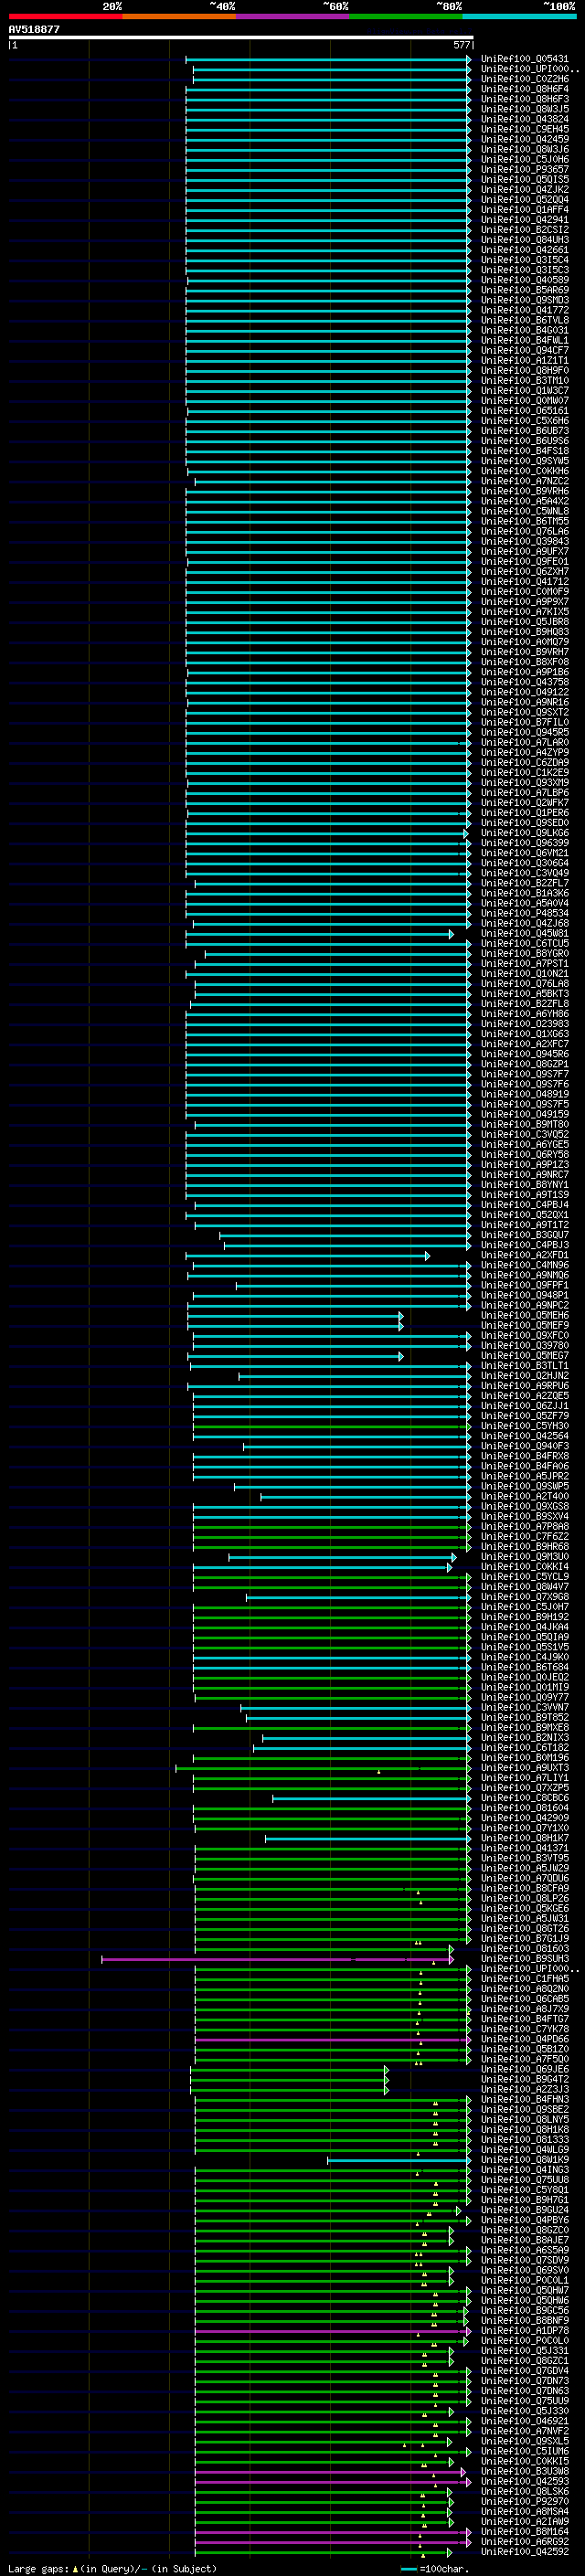Click the green ~80% identity legend bar
The image size is (585, 2576).
click(x=406, y=17)
